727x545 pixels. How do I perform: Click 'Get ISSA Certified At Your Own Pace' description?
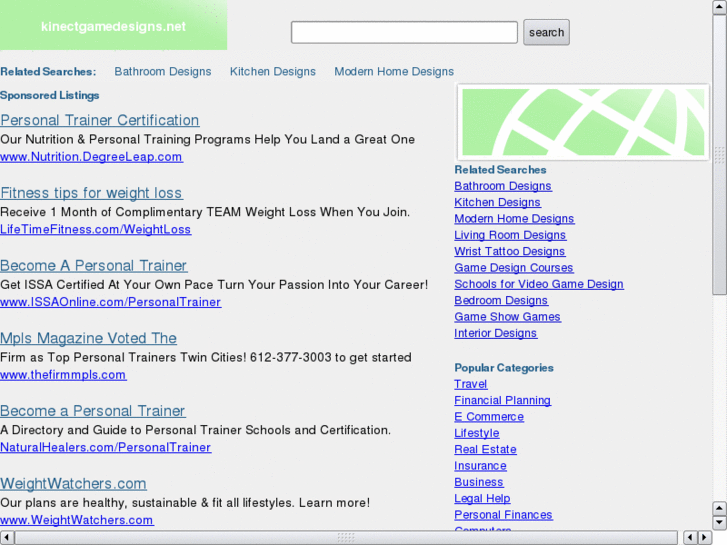click(214, 285)
